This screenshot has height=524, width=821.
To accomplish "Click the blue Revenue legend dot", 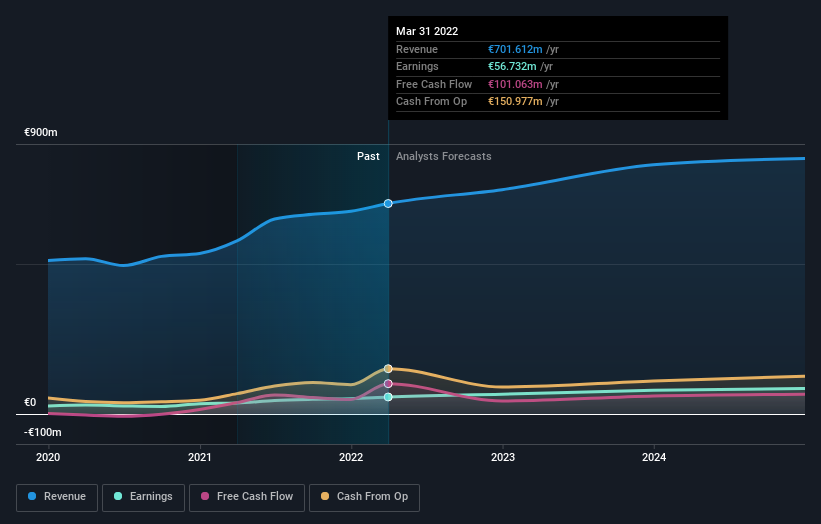I will pyautogui.click(x=32, y=496).
